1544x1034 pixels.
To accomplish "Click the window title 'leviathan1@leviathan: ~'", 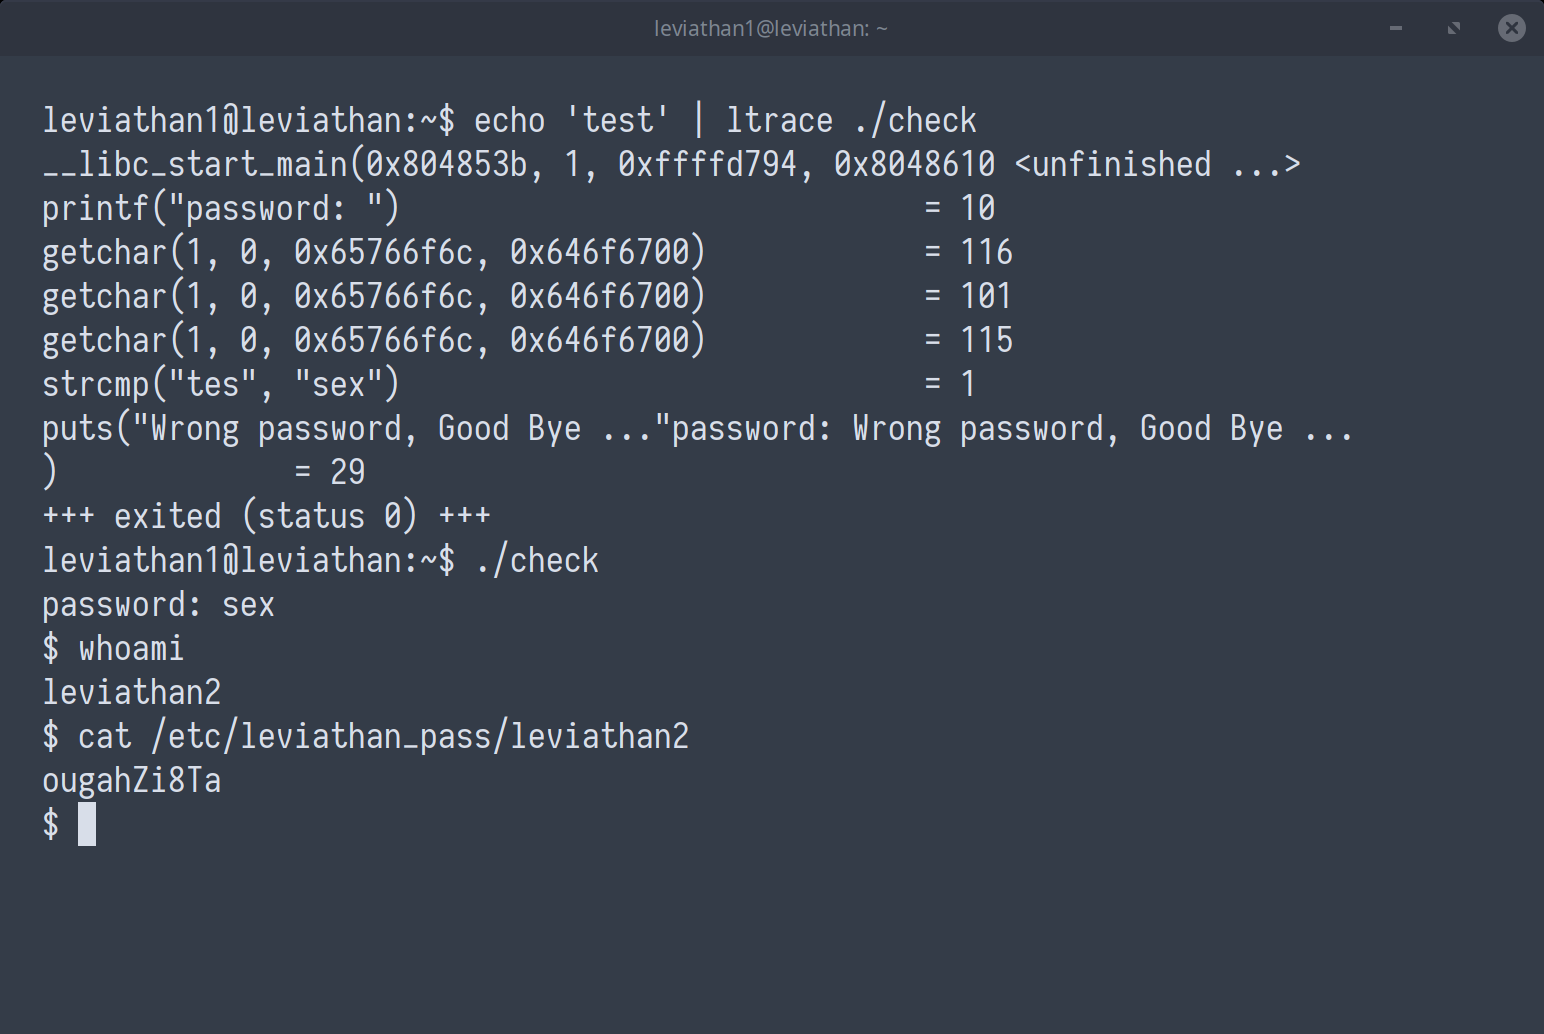I will (770, 28).
